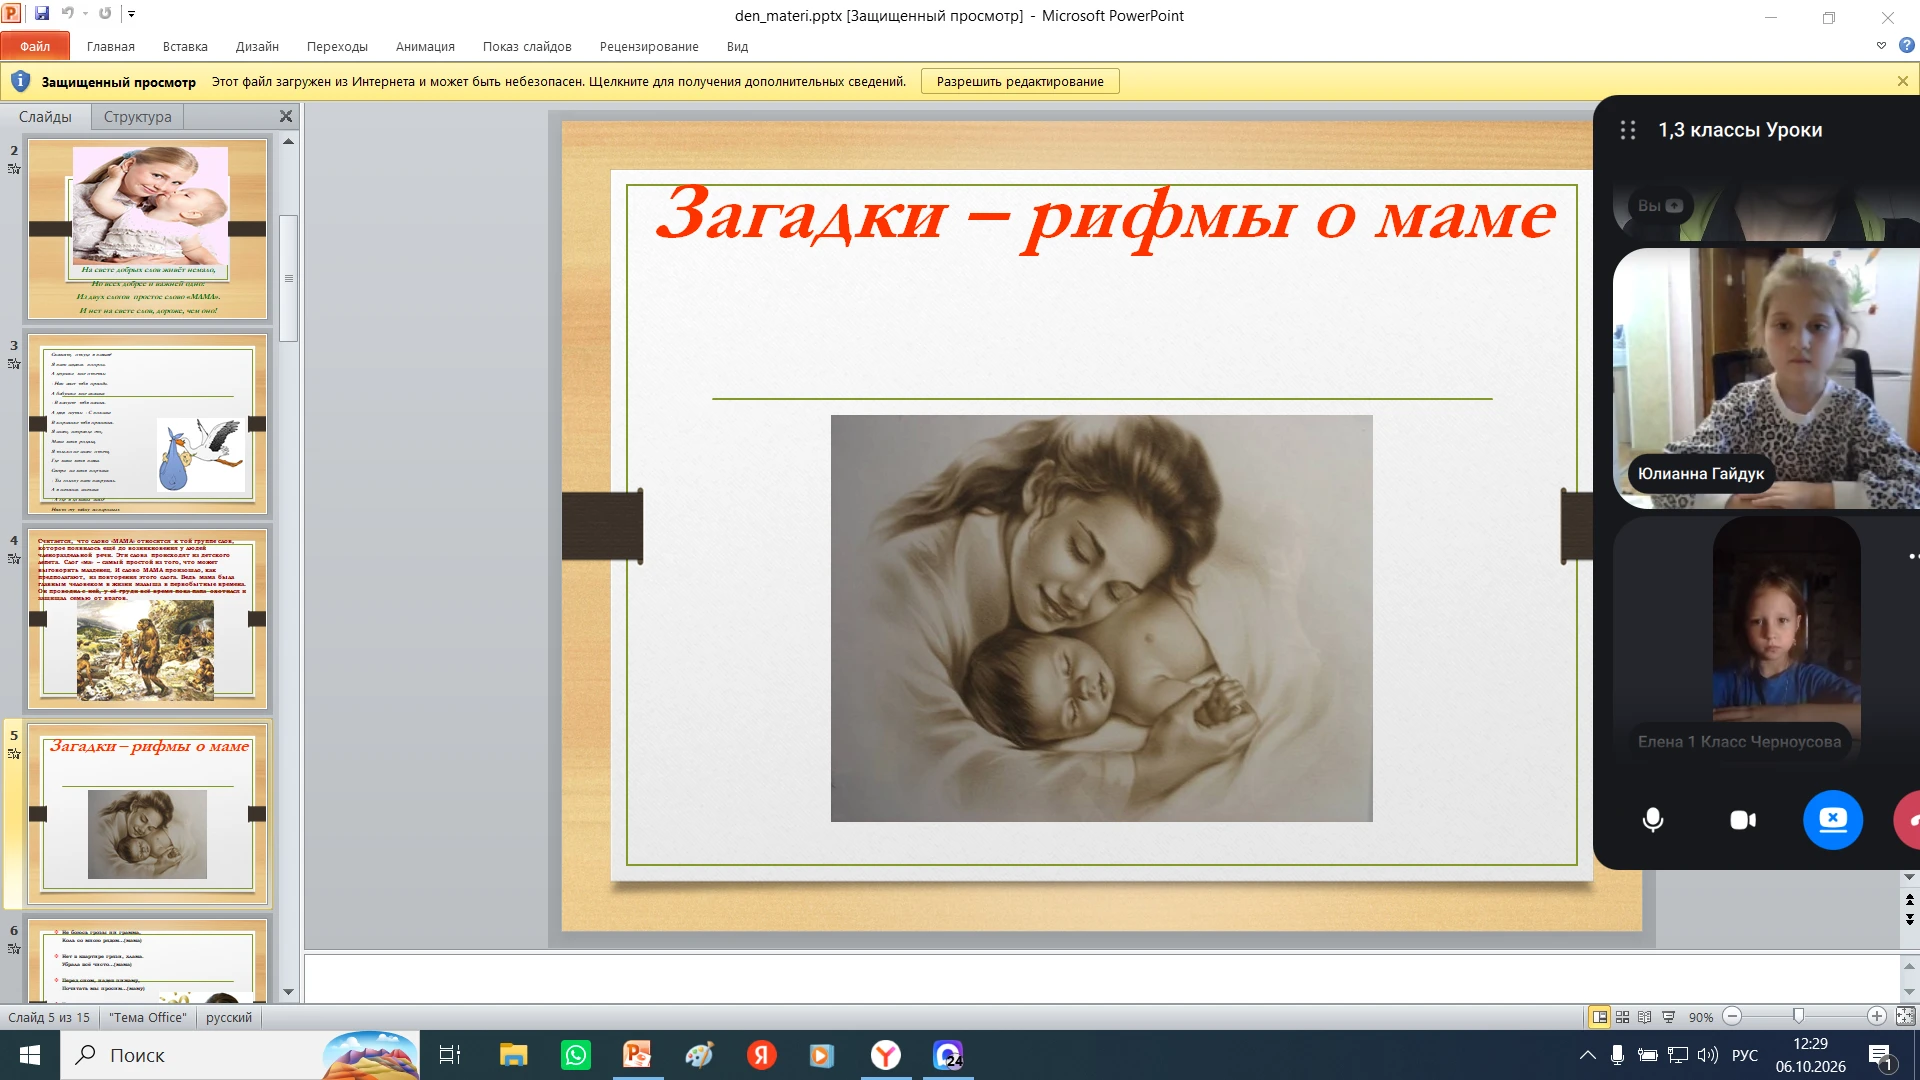The width and height of the screenshot is (1920, 1080).
Task: Open WhatsApp from the taskbar
Action: tap(576, 1055)
